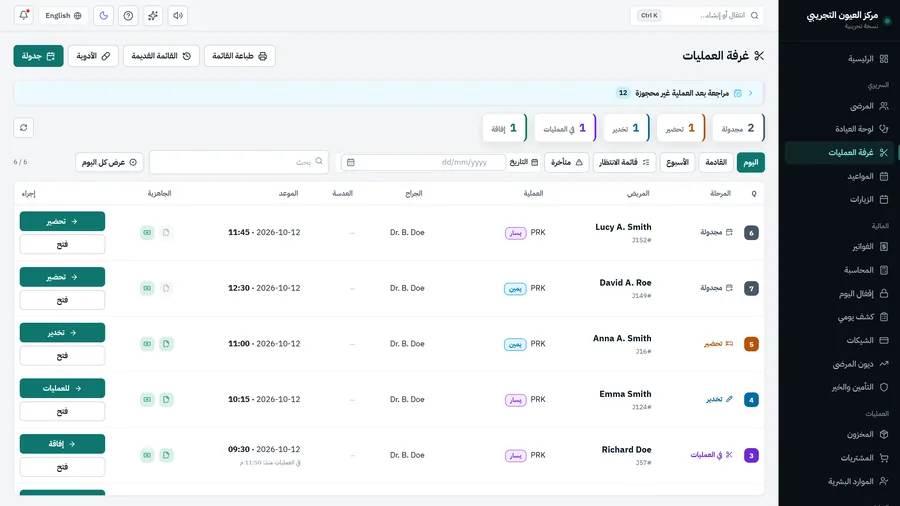Viewport: 900px width, 506px height.
Task: Filter by تخدير stage card
Action: pyautogui.click(x=627, y=128)
